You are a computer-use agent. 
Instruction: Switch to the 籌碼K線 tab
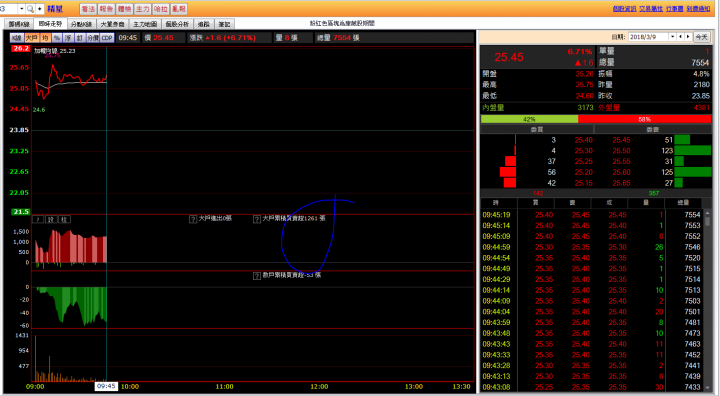[x=19, y=24]
